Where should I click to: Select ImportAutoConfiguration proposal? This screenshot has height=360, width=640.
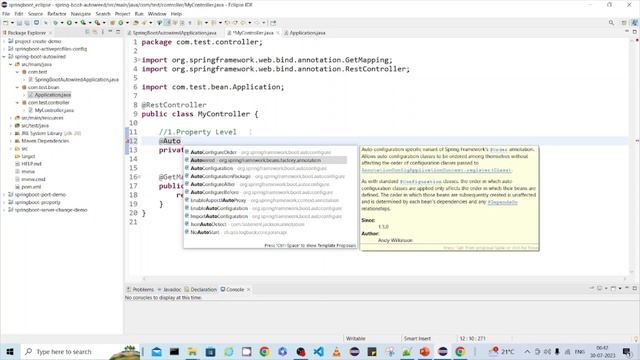(265, 216)
